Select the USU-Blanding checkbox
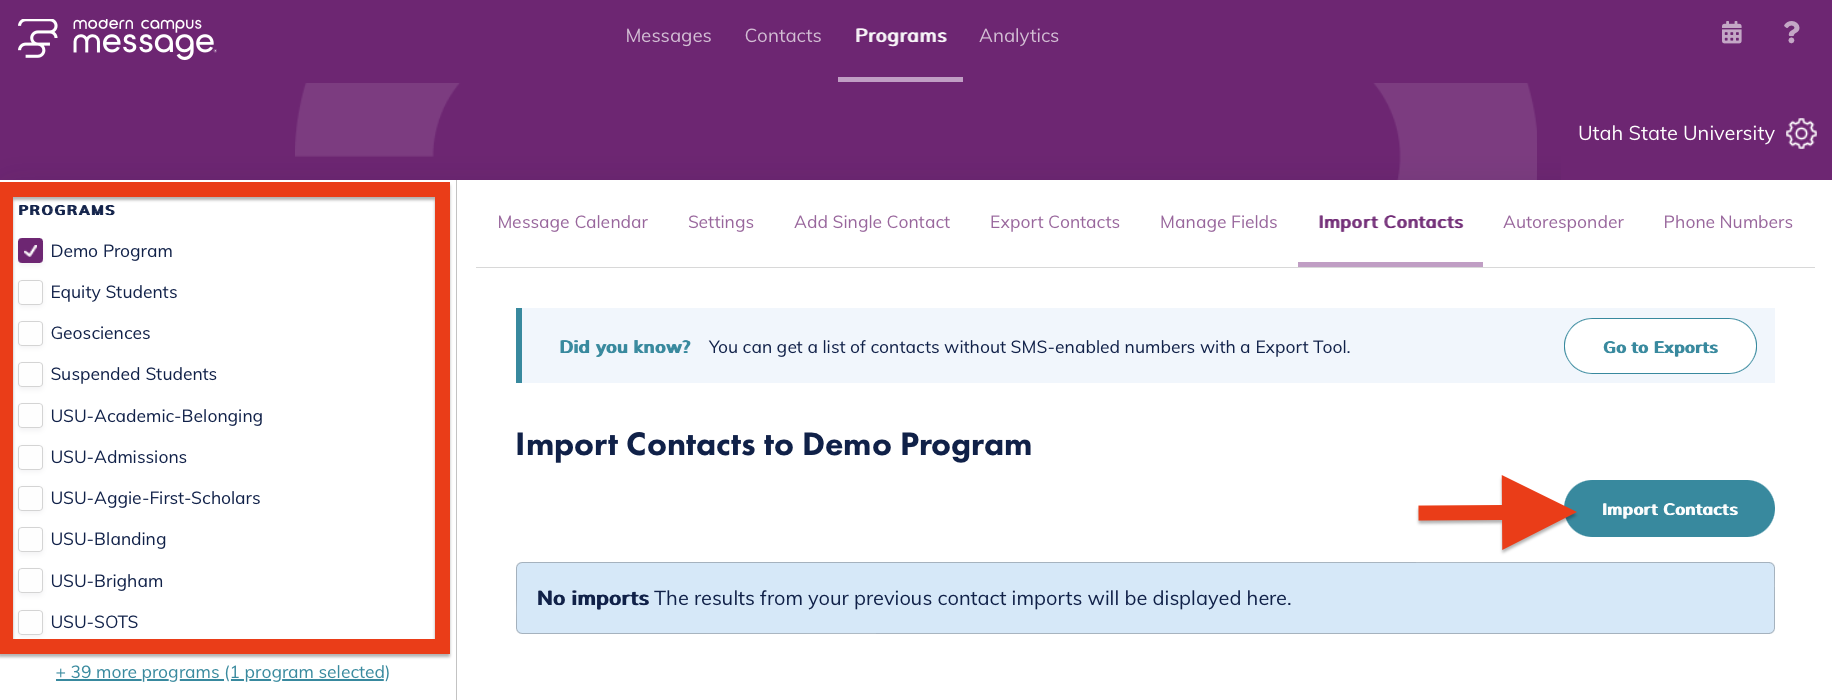 tap(30, 538)
